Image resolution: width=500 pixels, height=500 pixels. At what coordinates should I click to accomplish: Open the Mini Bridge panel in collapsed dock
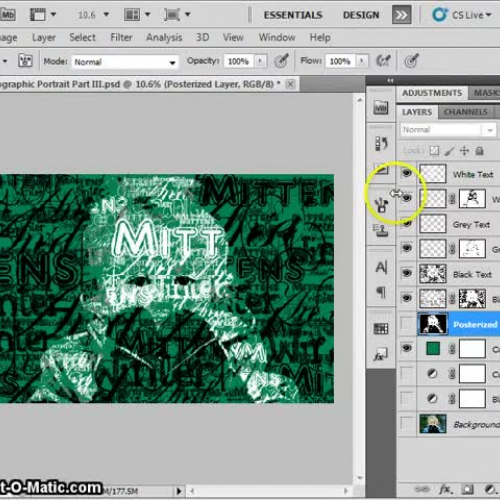pyautogui.click(x=381, y=108)
